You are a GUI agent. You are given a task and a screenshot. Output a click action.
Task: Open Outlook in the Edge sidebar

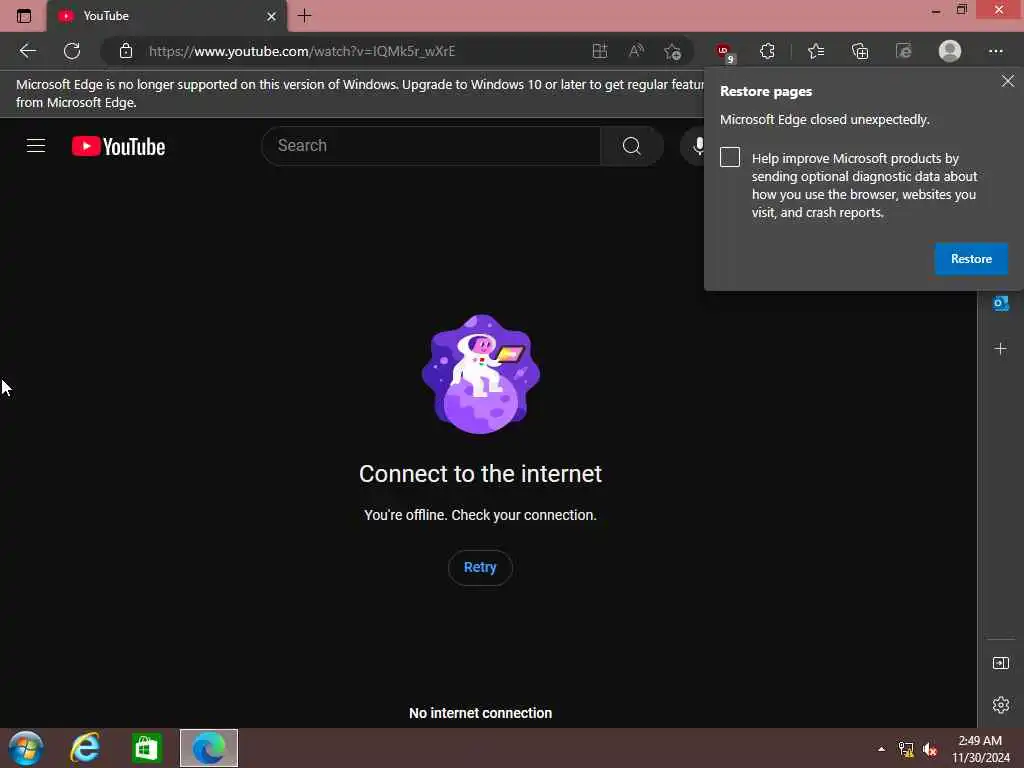click(1000, 304)
